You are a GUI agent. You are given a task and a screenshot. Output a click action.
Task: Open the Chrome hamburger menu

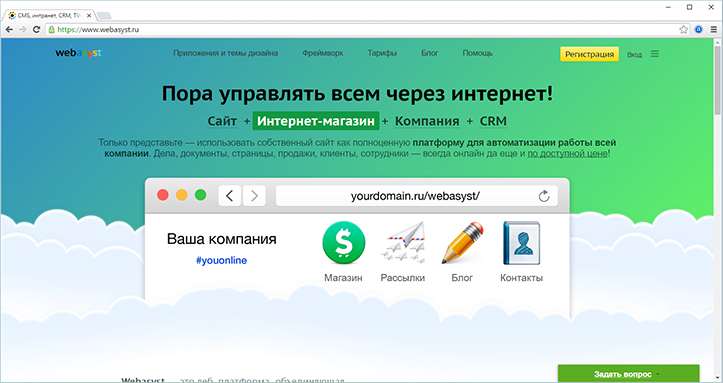point(714,29)
